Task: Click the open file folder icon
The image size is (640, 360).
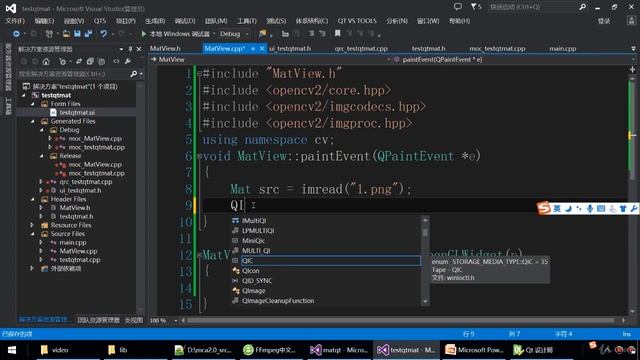Action: (x=66, y=34)
